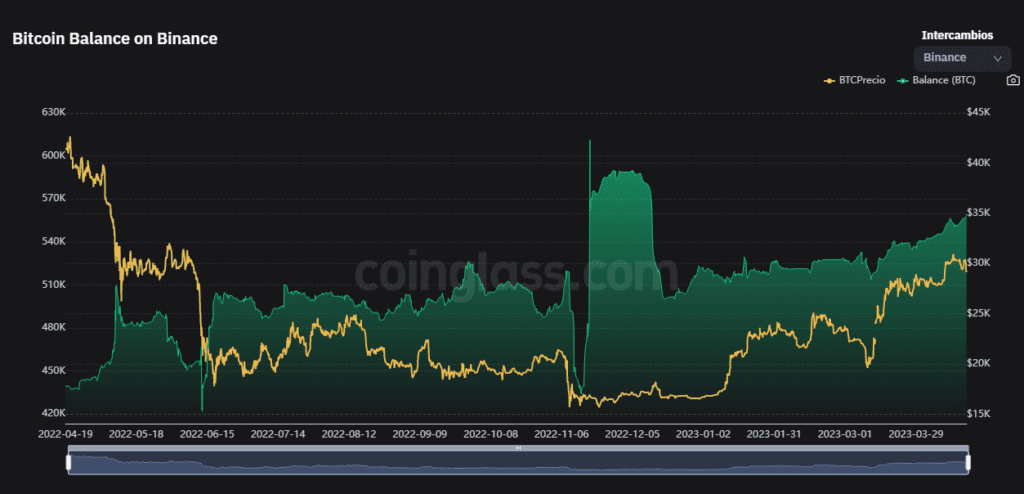Click the 2022-04-19 date label
This screenshot has width=1024, height=494.
coord(66,434)
